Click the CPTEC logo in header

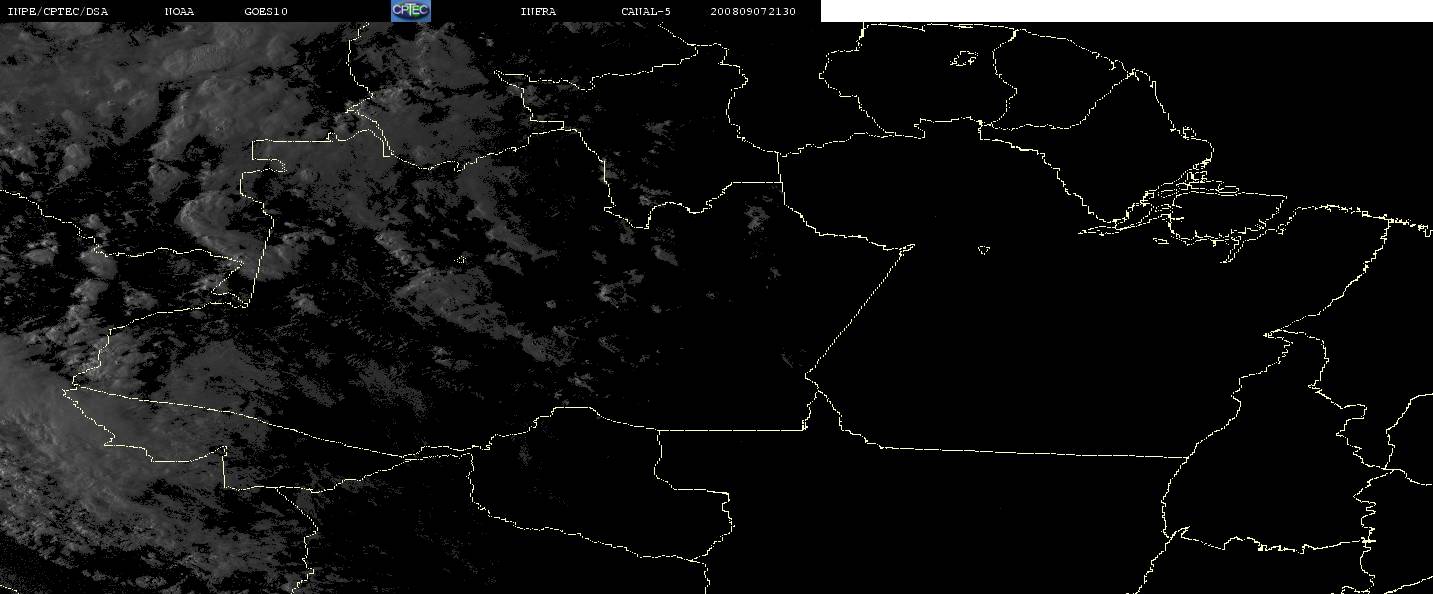(411, 10)
